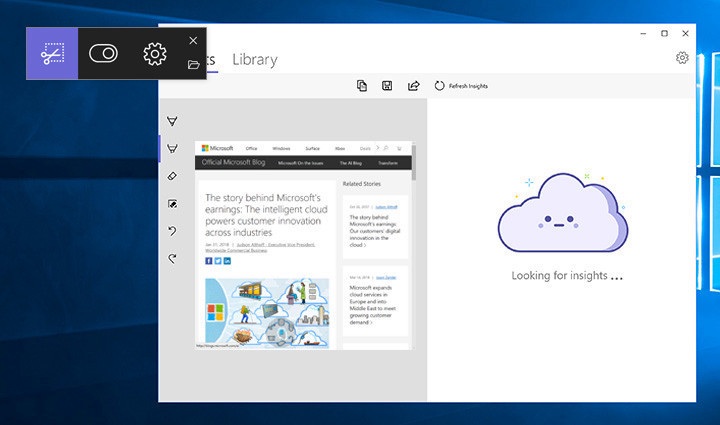This screenshot has height=425, width=720.
Task: Share the captured snip
Action: click(x=413, y=86)
